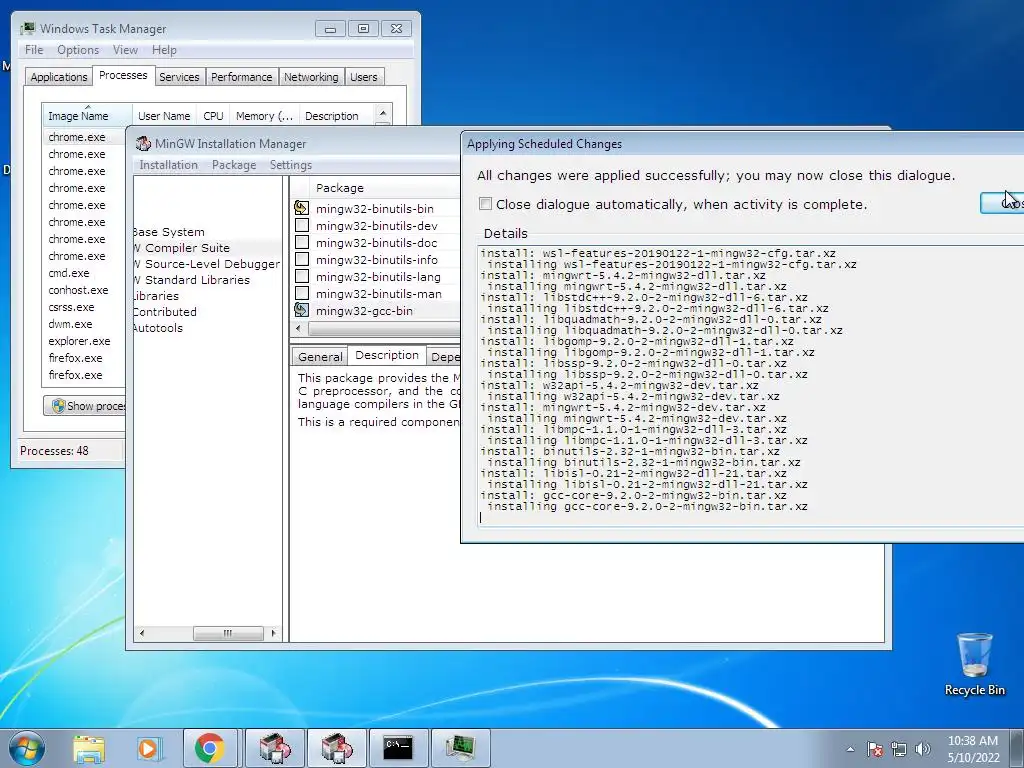Select Contributed category in MinGW
The width and height of the screenshot is (1024, 768).
click(x=165, y=312)
